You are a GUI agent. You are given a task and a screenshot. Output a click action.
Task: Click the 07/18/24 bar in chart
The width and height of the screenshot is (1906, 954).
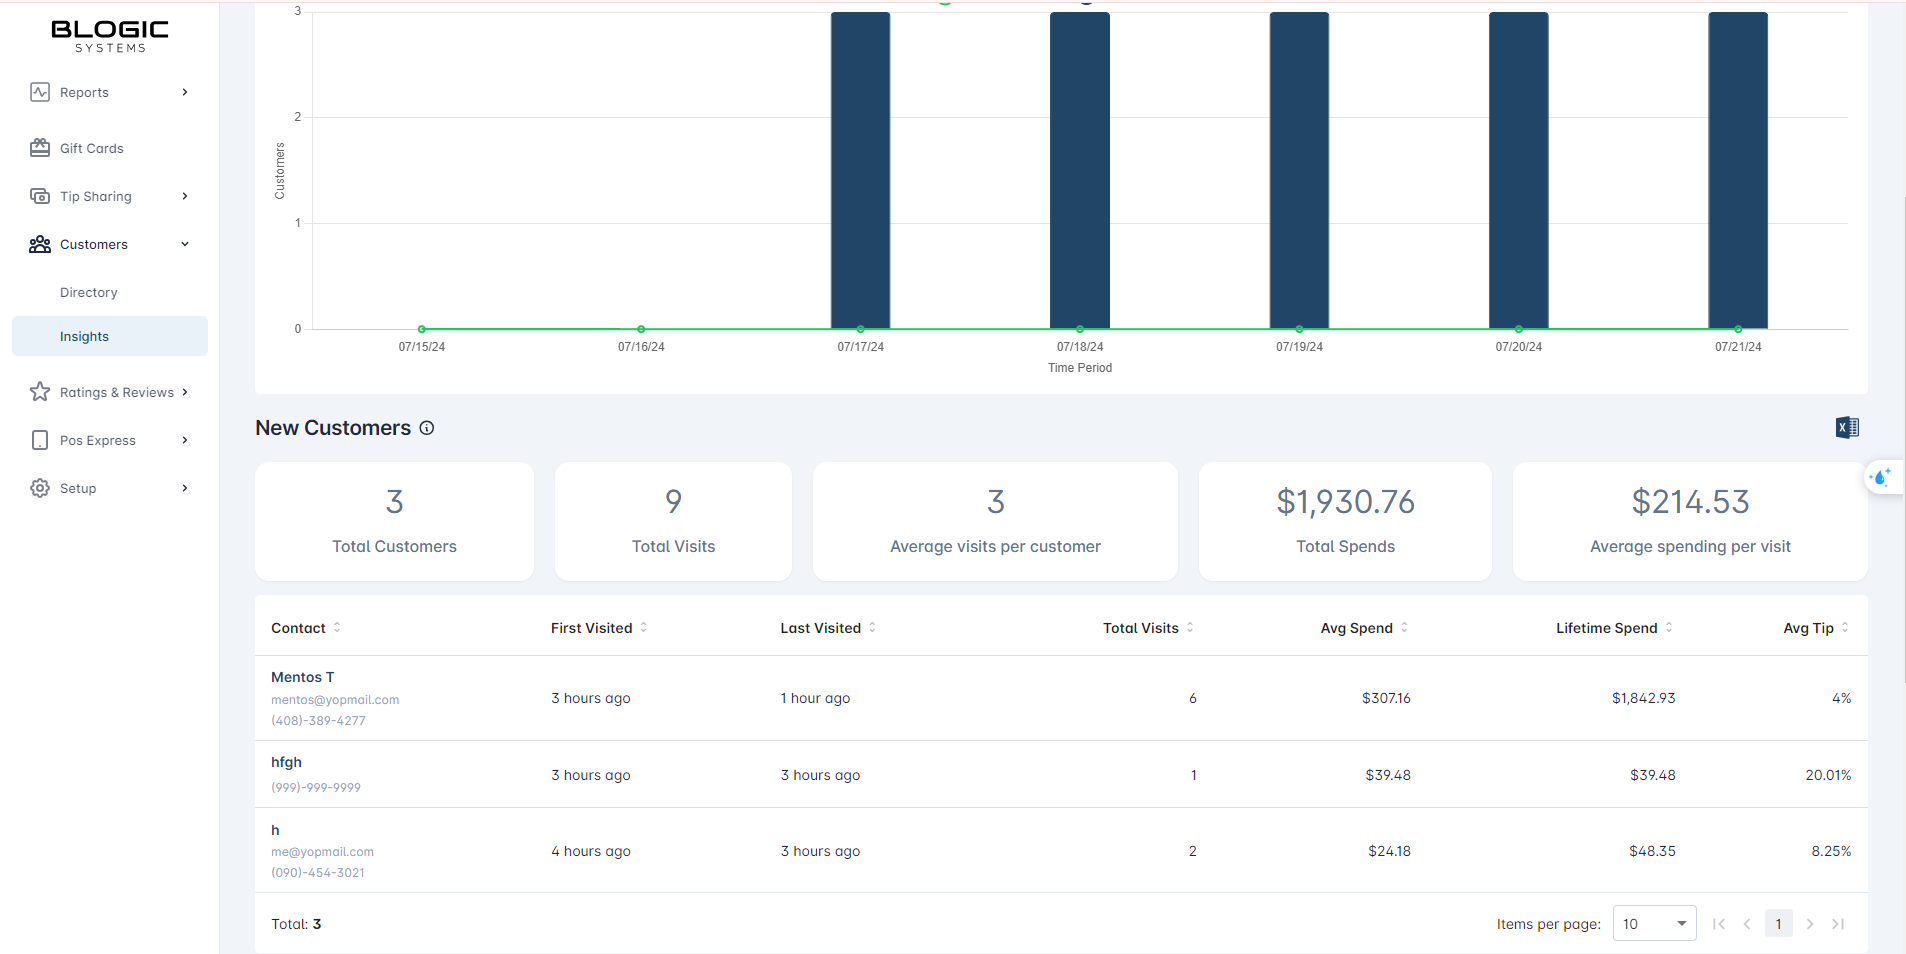click(1079, 170)
